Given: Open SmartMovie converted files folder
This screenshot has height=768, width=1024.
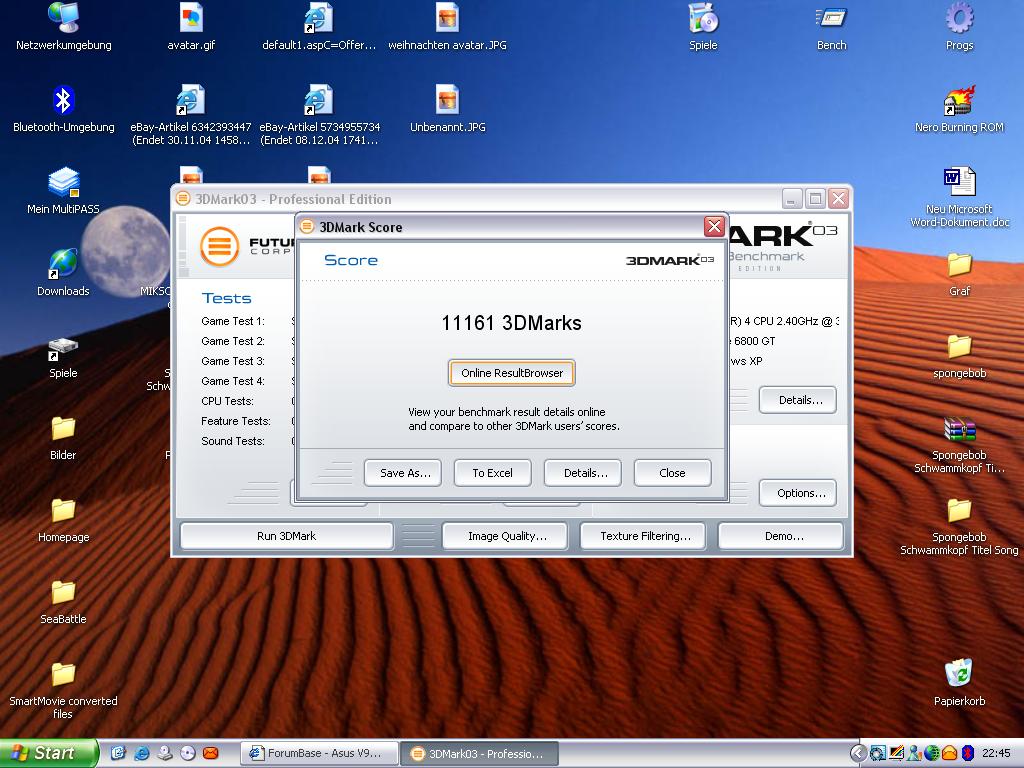Looking at the screenshot, I should point(63,675).
